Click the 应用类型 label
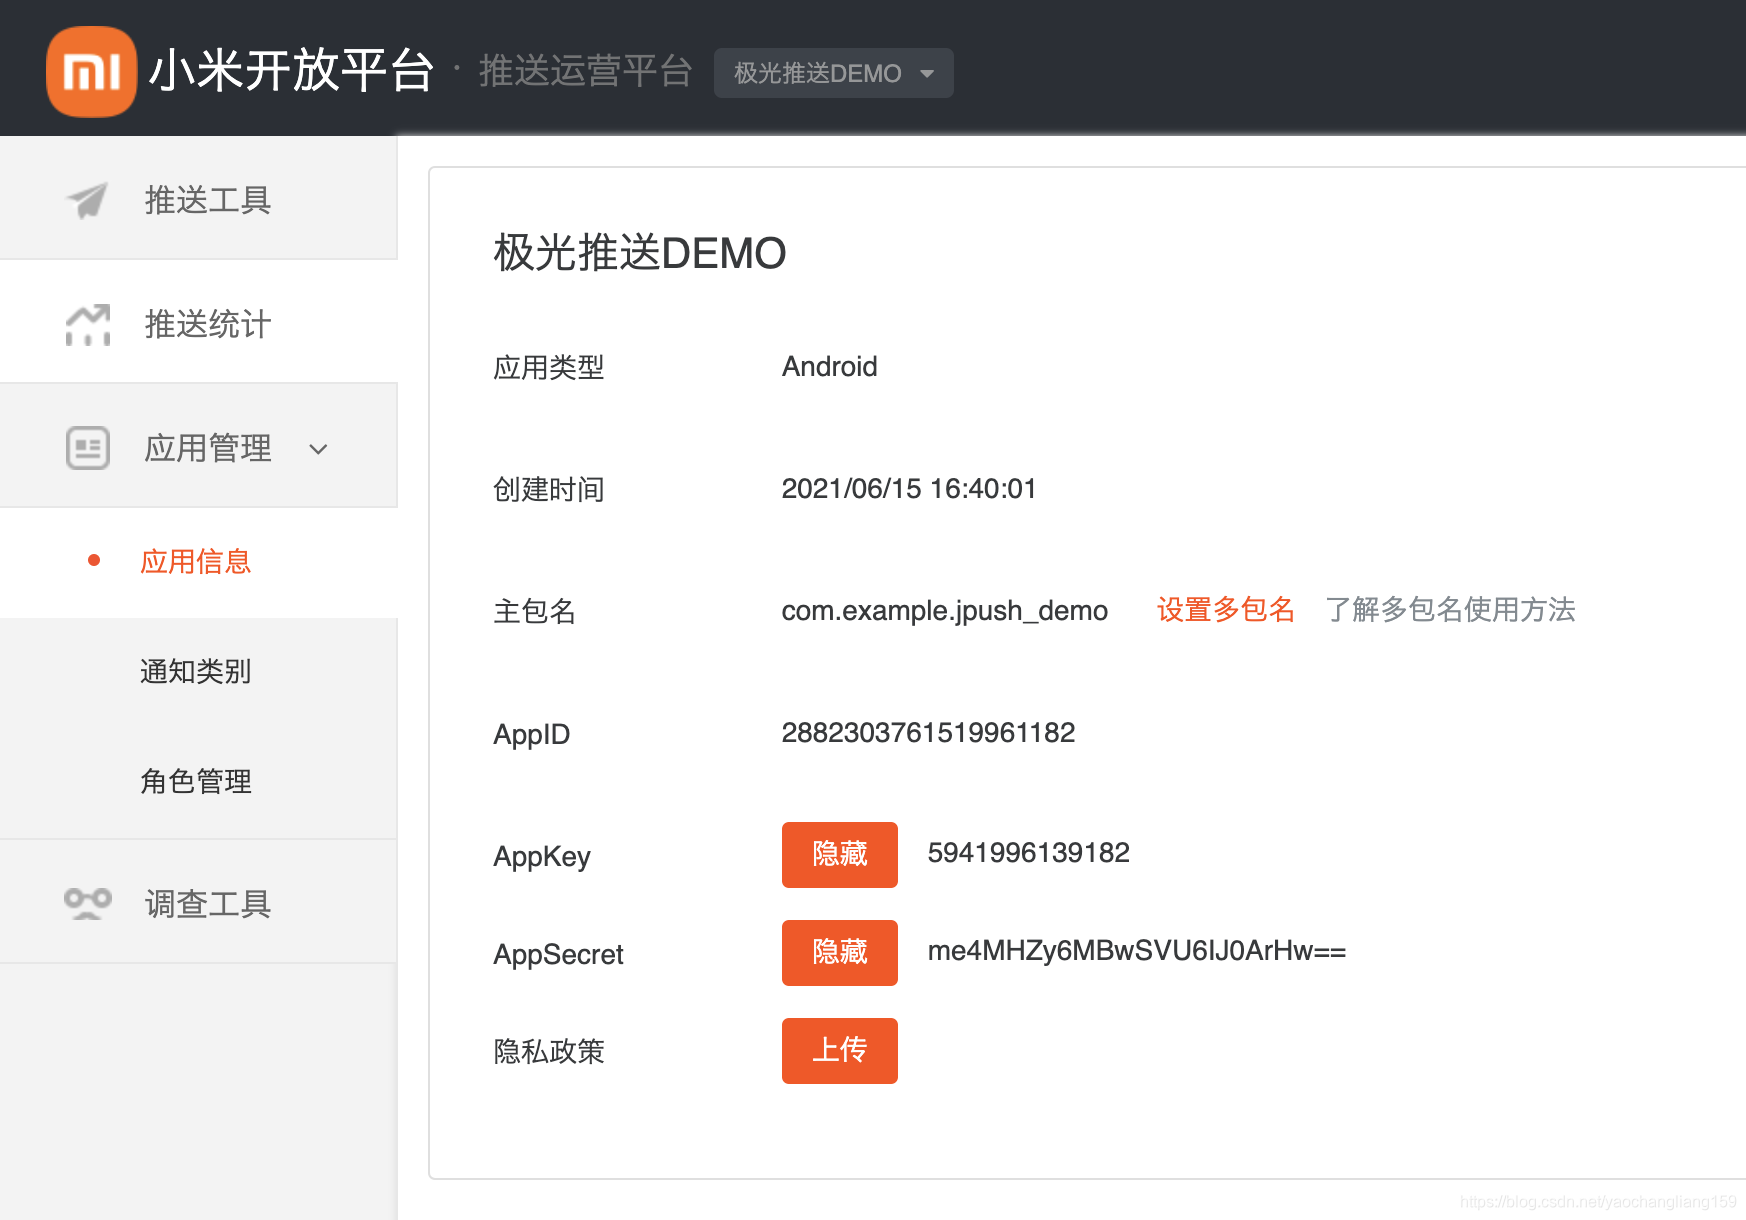Viewport: 1746px width, 1220px height. [x=548, y=367]
